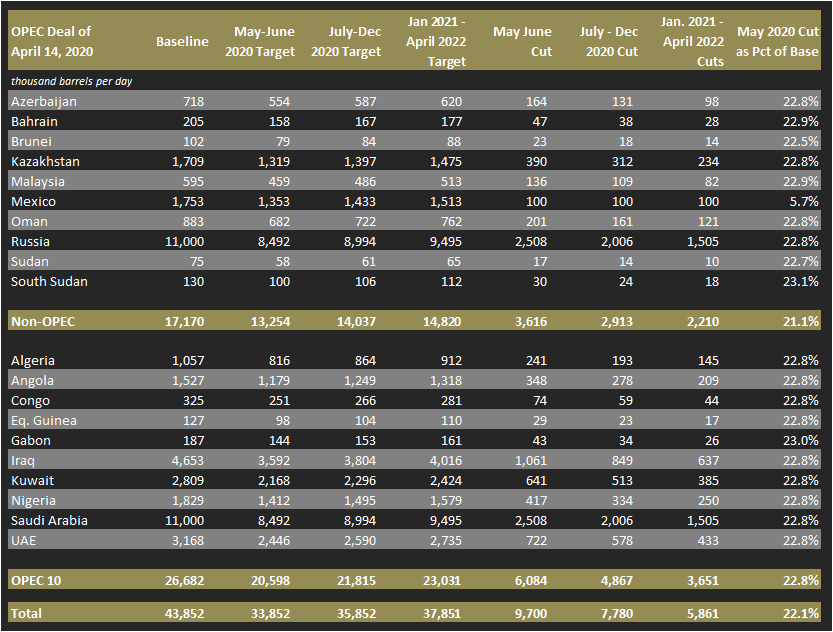
Task: Click Non-OPEC May-June target 13,254
Action: [270, 321]
